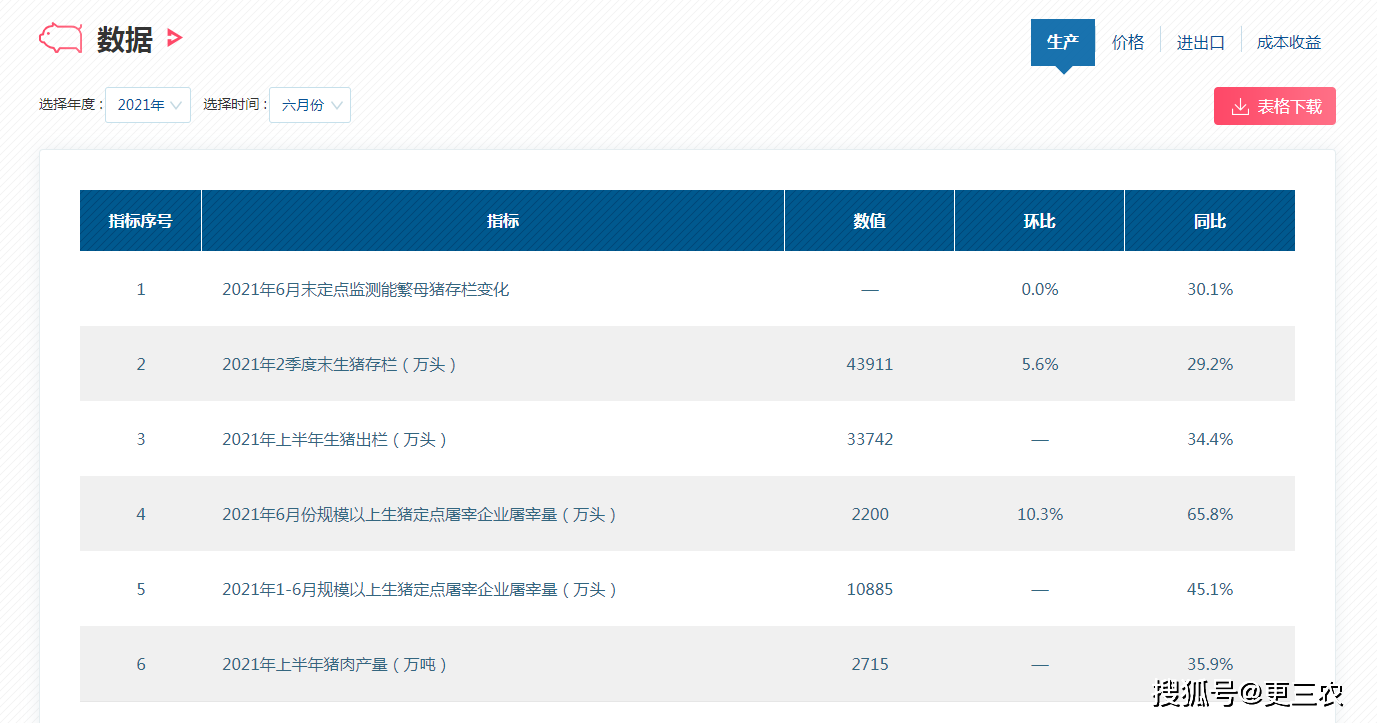Click the value 33742
Image resolution: width=1377 pixels, height=723 pixels.
[870, 439]
